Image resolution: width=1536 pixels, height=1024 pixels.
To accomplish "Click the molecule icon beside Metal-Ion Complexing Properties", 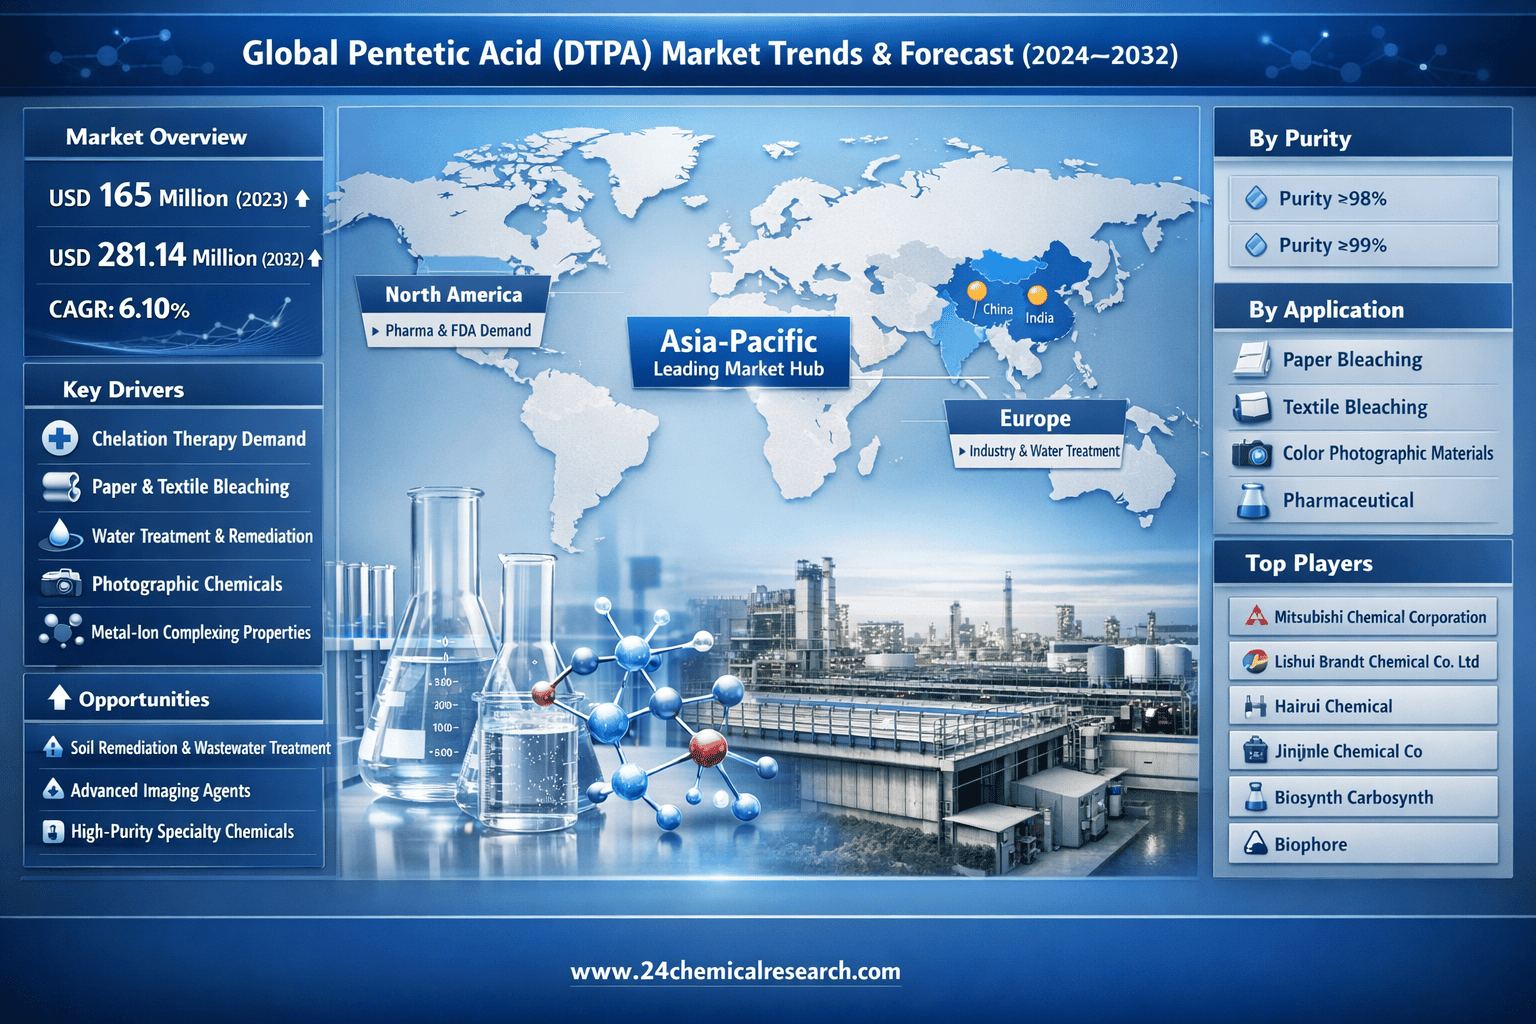I will pos(61,631).
